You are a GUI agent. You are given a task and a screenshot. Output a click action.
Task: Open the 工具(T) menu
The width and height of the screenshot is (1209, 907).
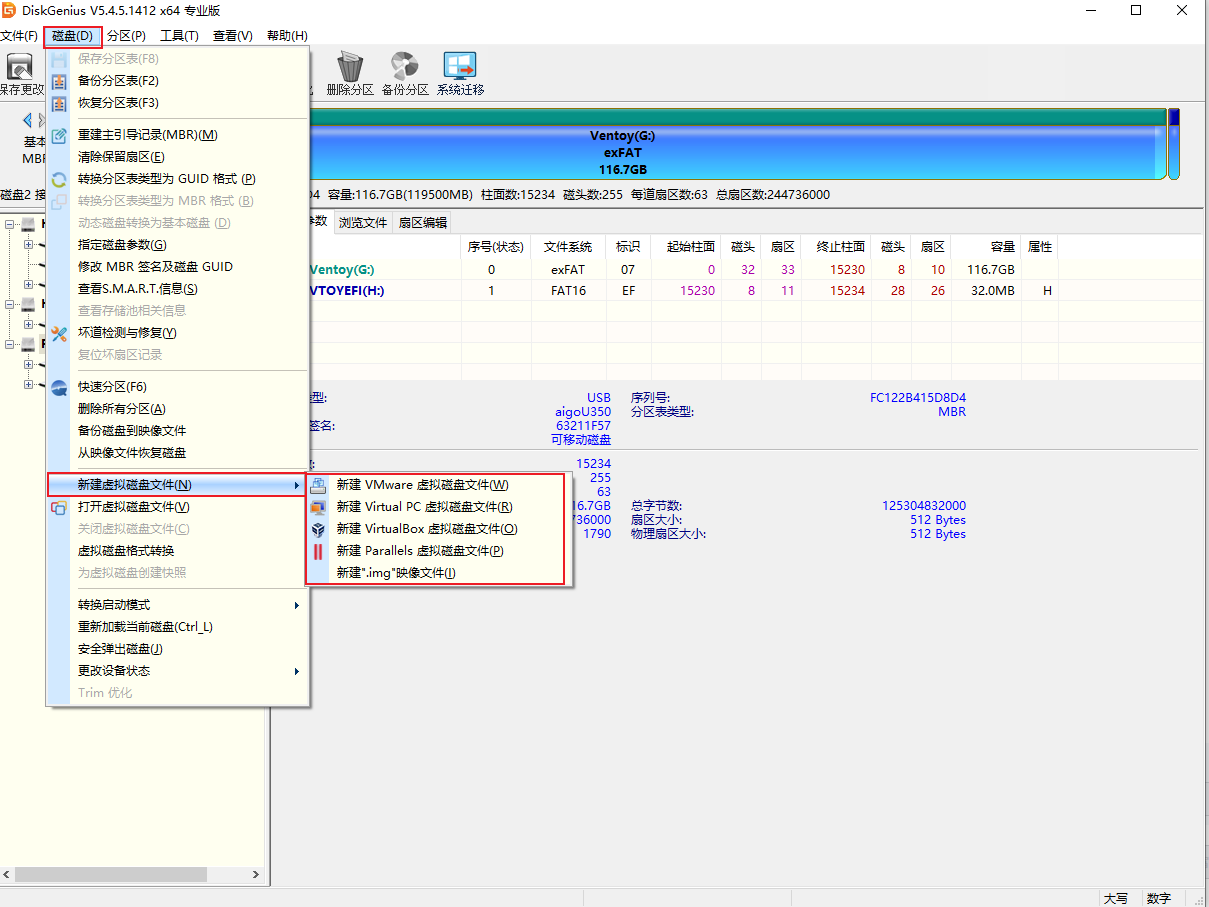pos(180,35)
